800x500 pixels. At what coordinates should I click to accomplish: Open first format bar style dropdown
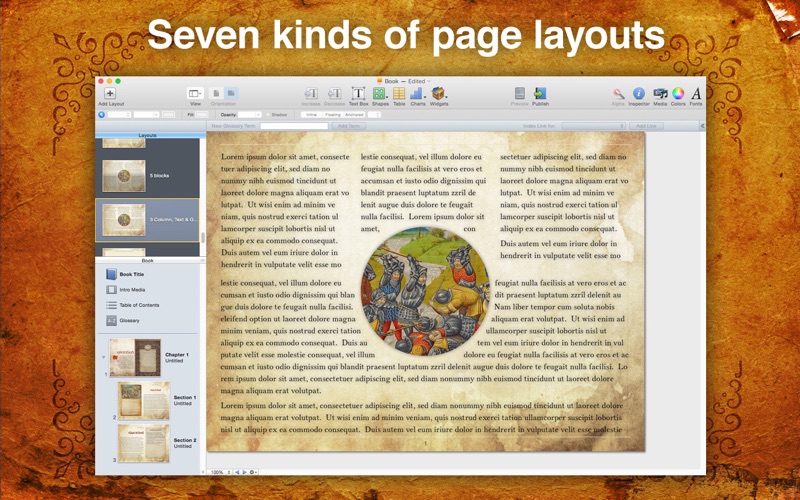119,115
